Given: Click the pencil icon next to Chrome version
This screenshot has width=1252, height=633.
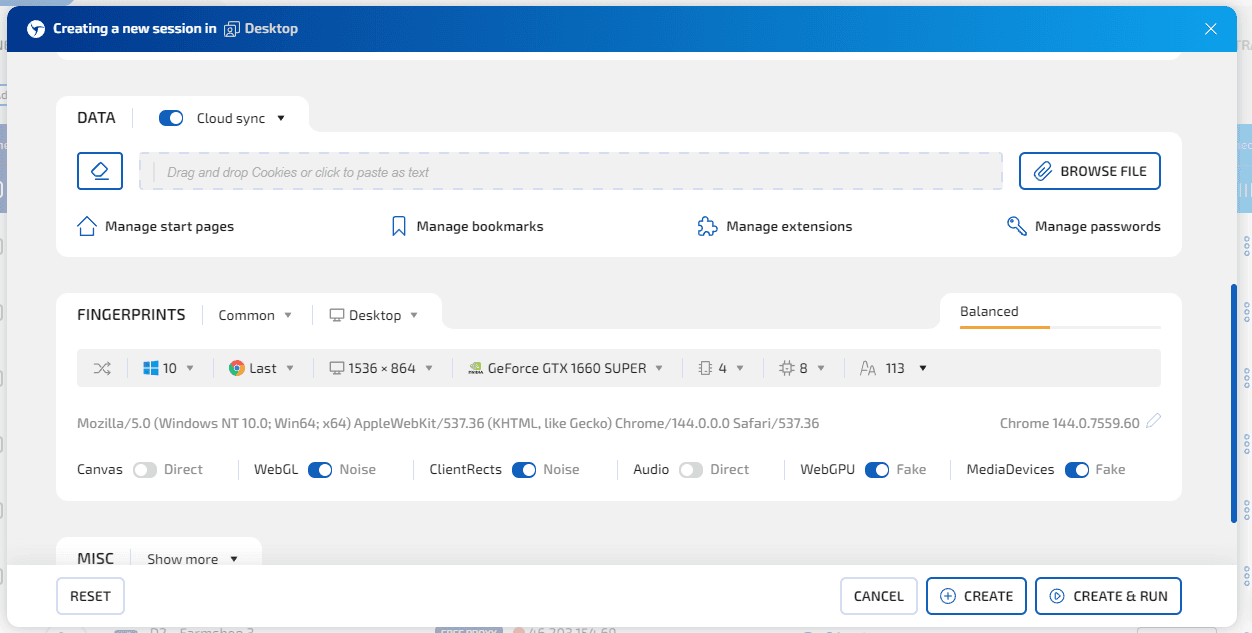Looking at the screenshot, I should point(1153,422).
